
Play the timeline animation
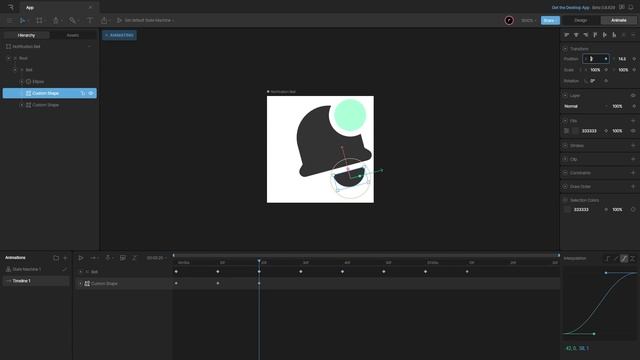coord(81,258)
